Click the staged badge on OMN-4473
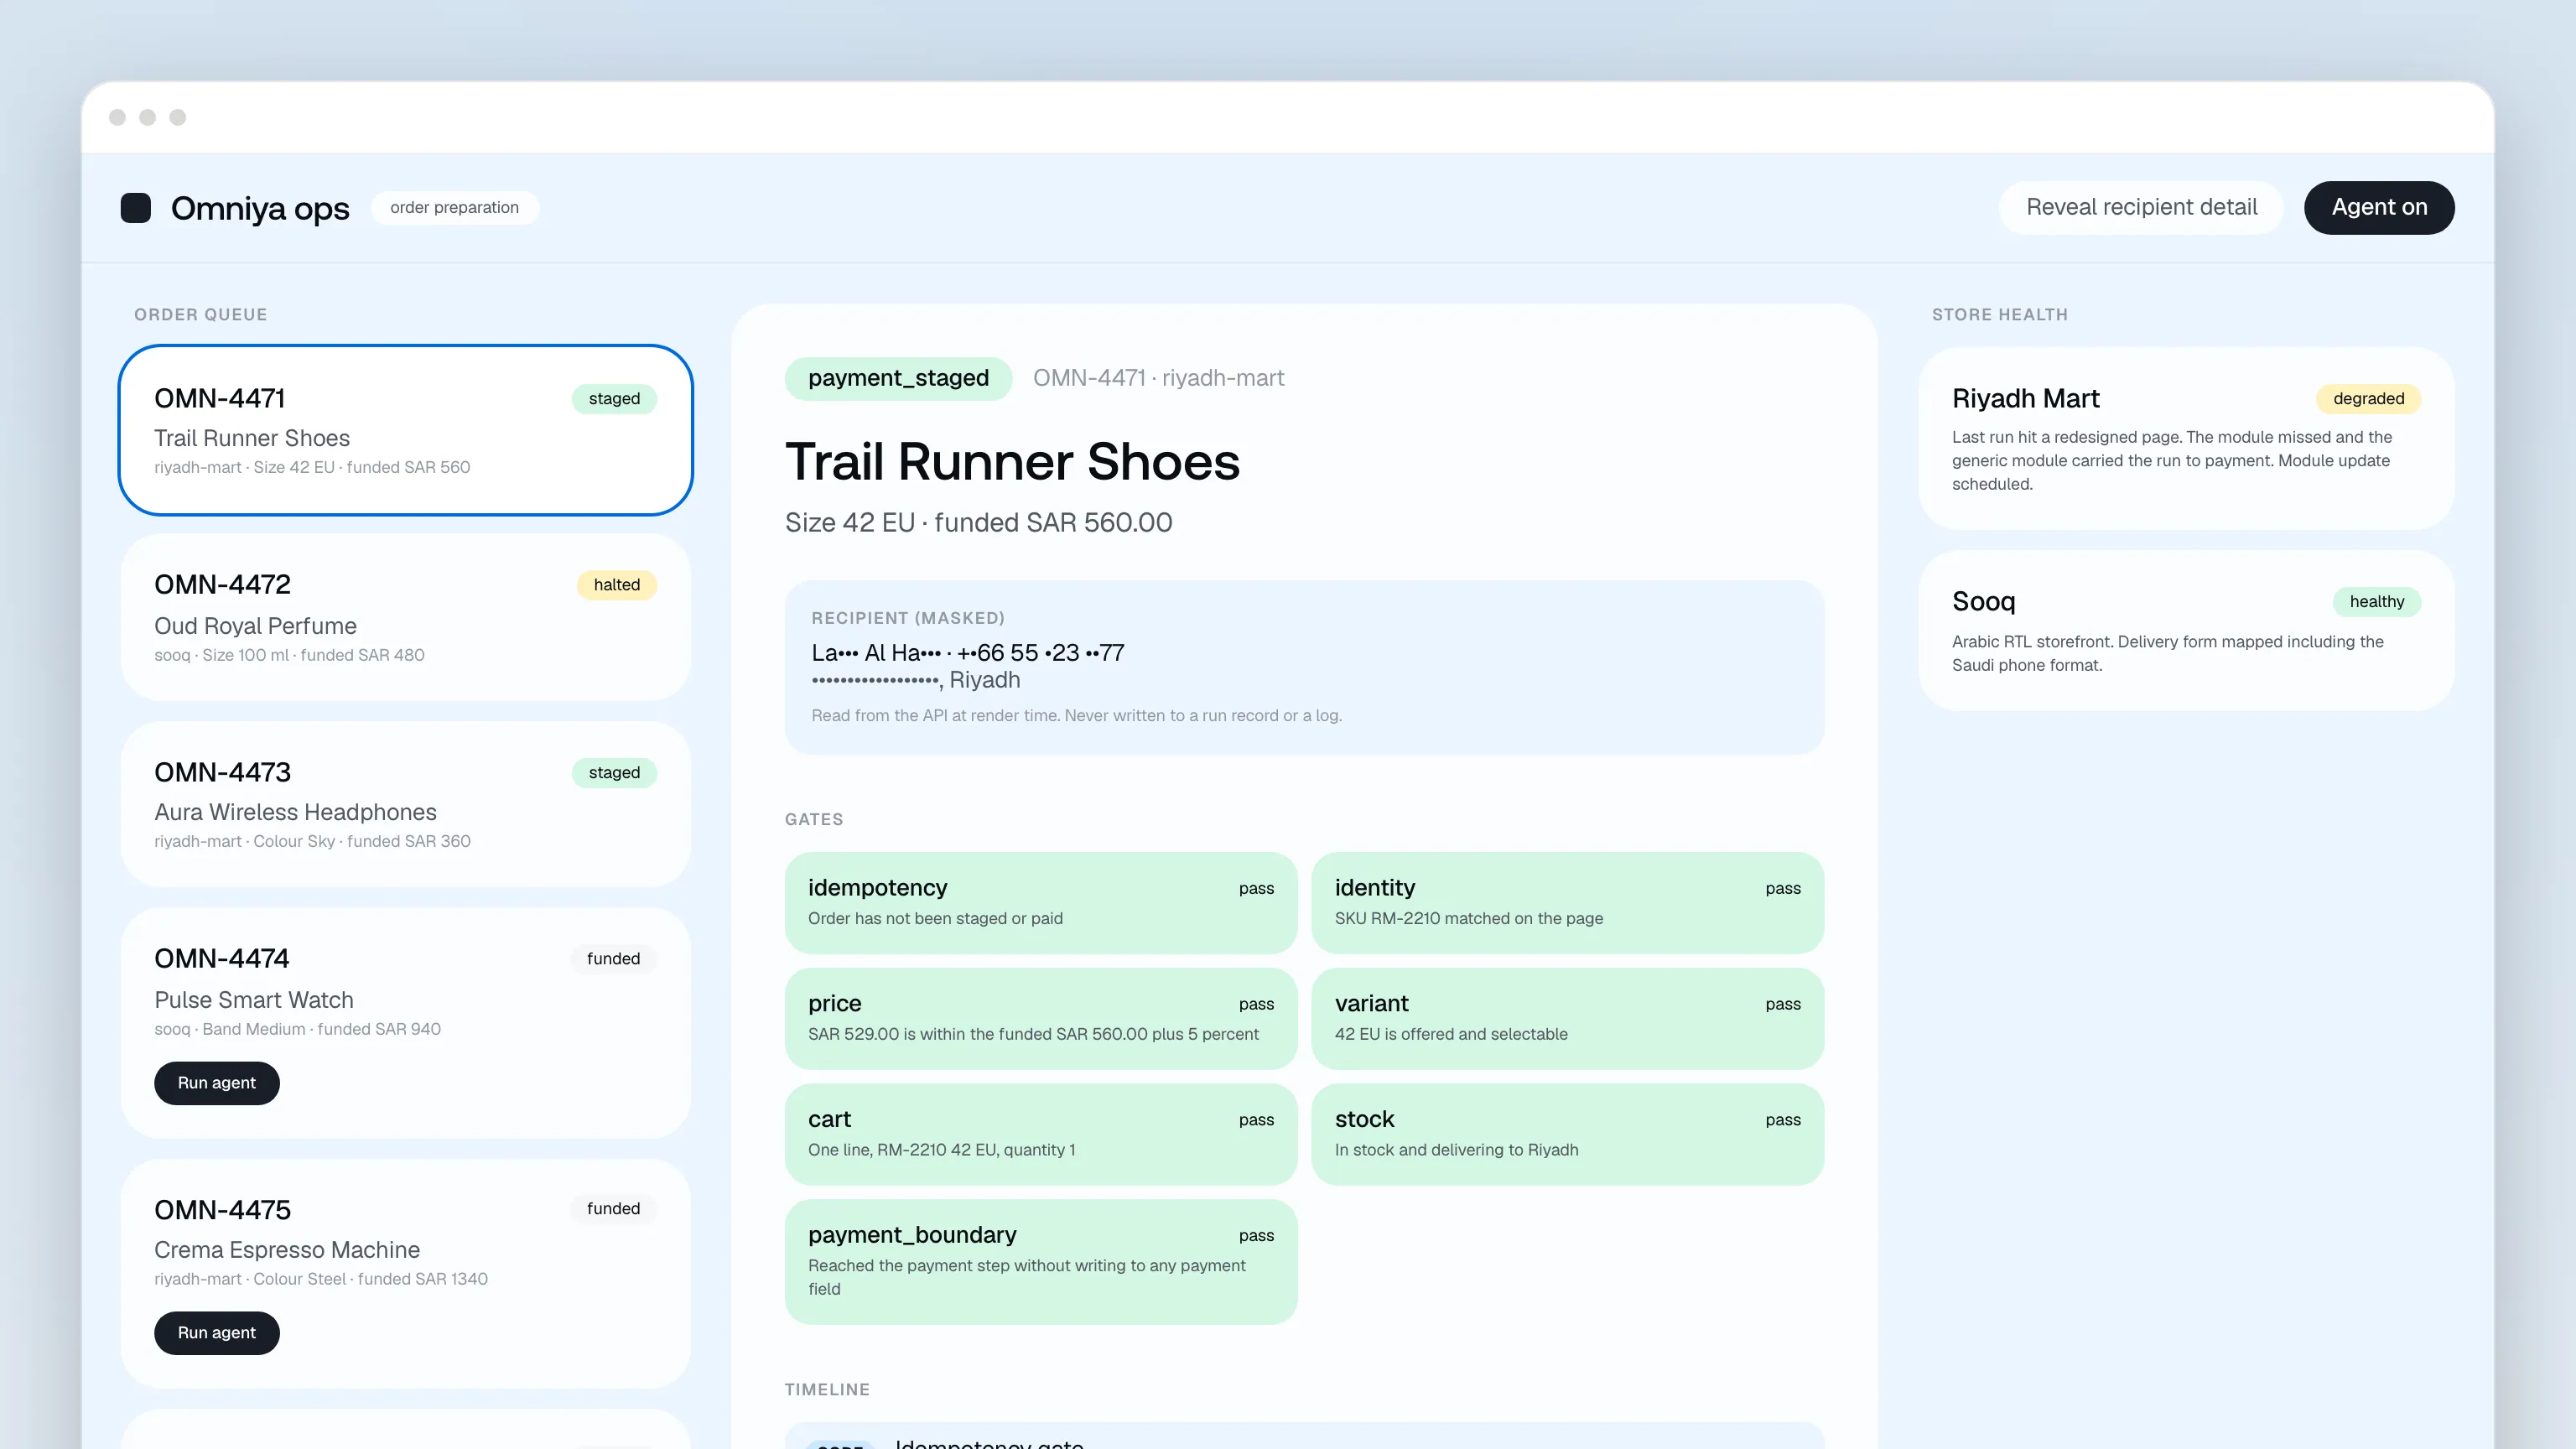 click(614, 773)
